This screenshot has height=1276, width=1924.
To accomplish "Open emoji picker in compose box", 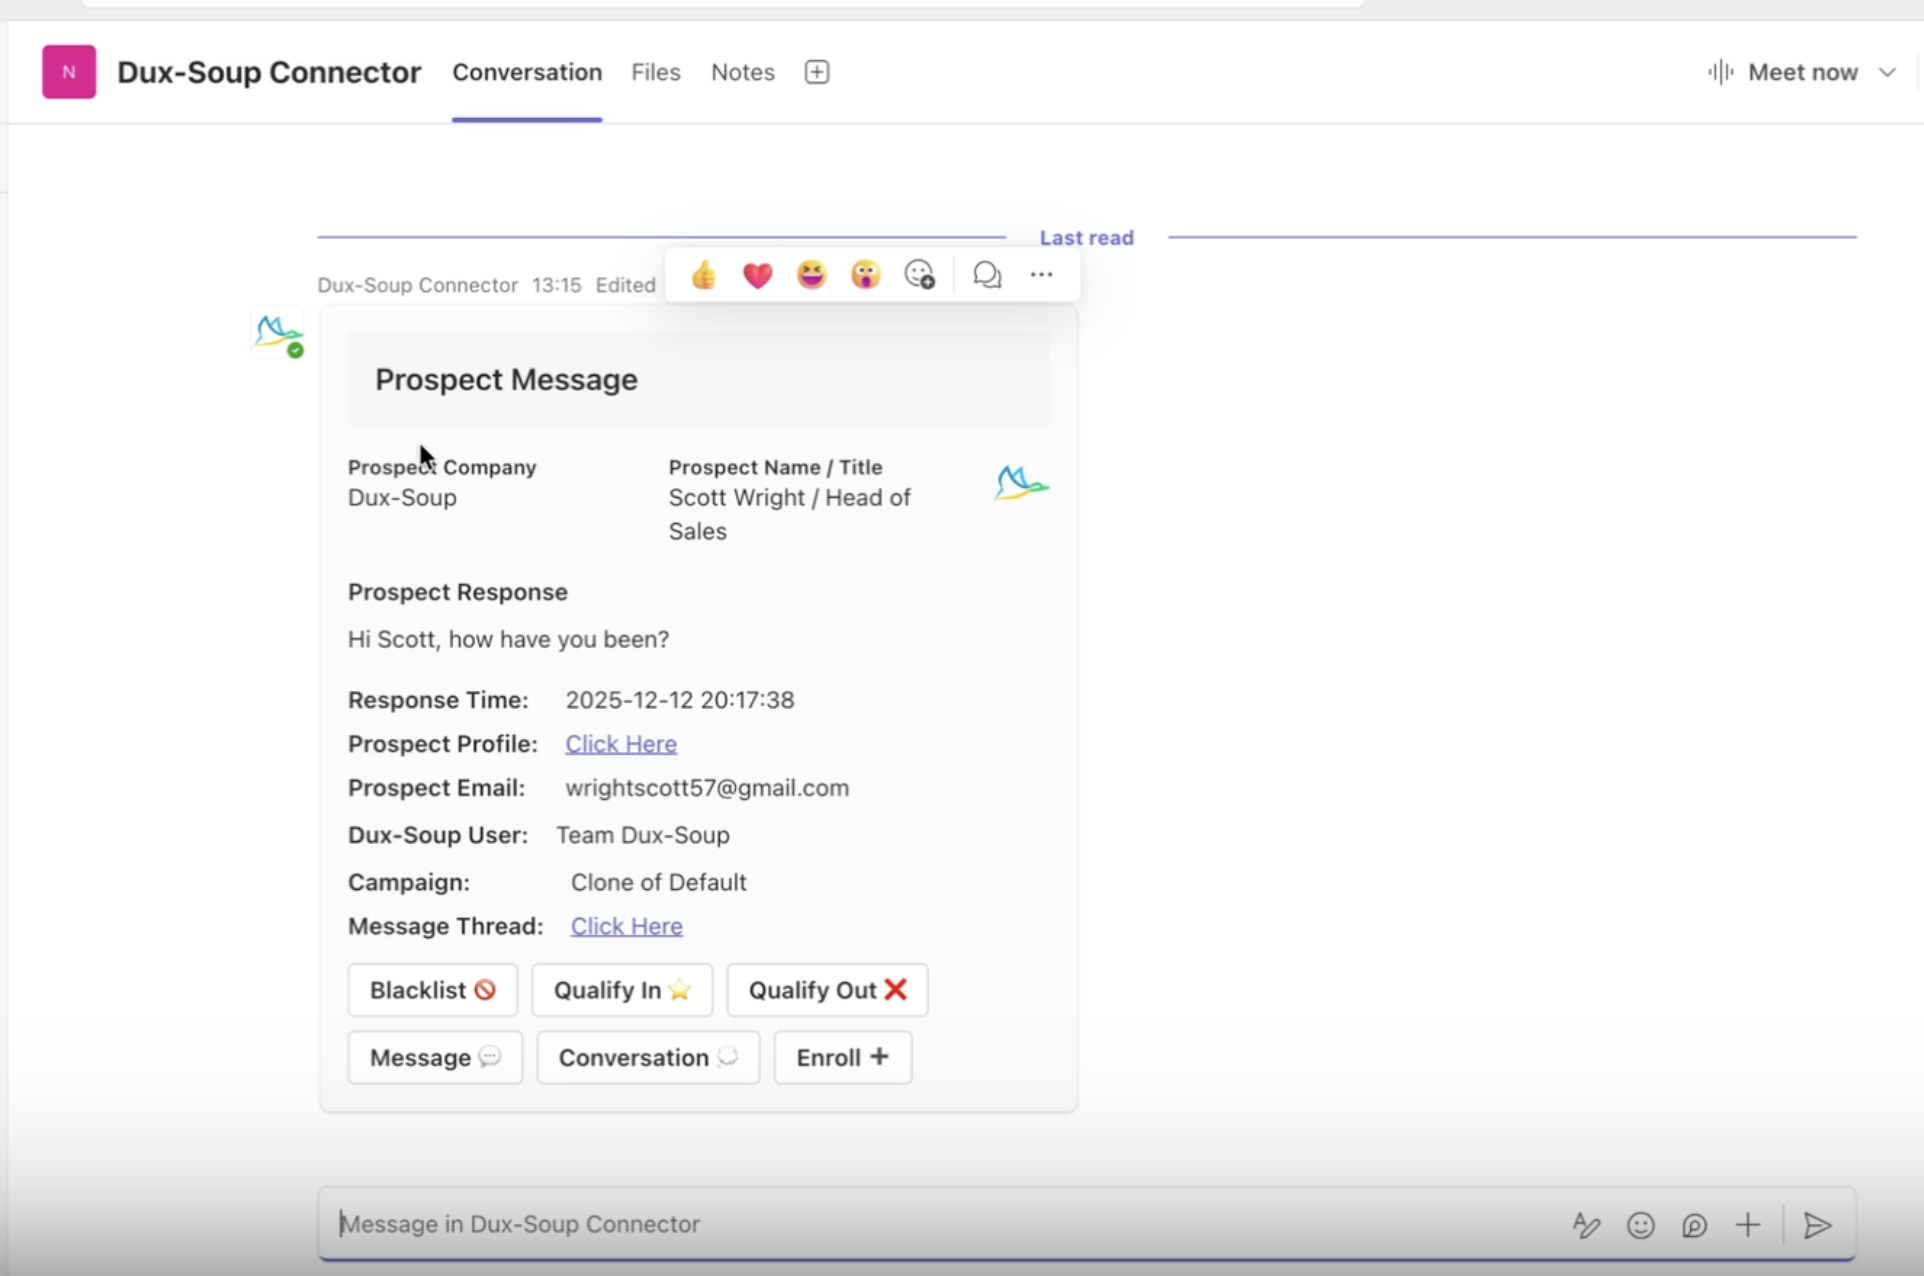I will pyautogui.click(x=1640, y=1225).
